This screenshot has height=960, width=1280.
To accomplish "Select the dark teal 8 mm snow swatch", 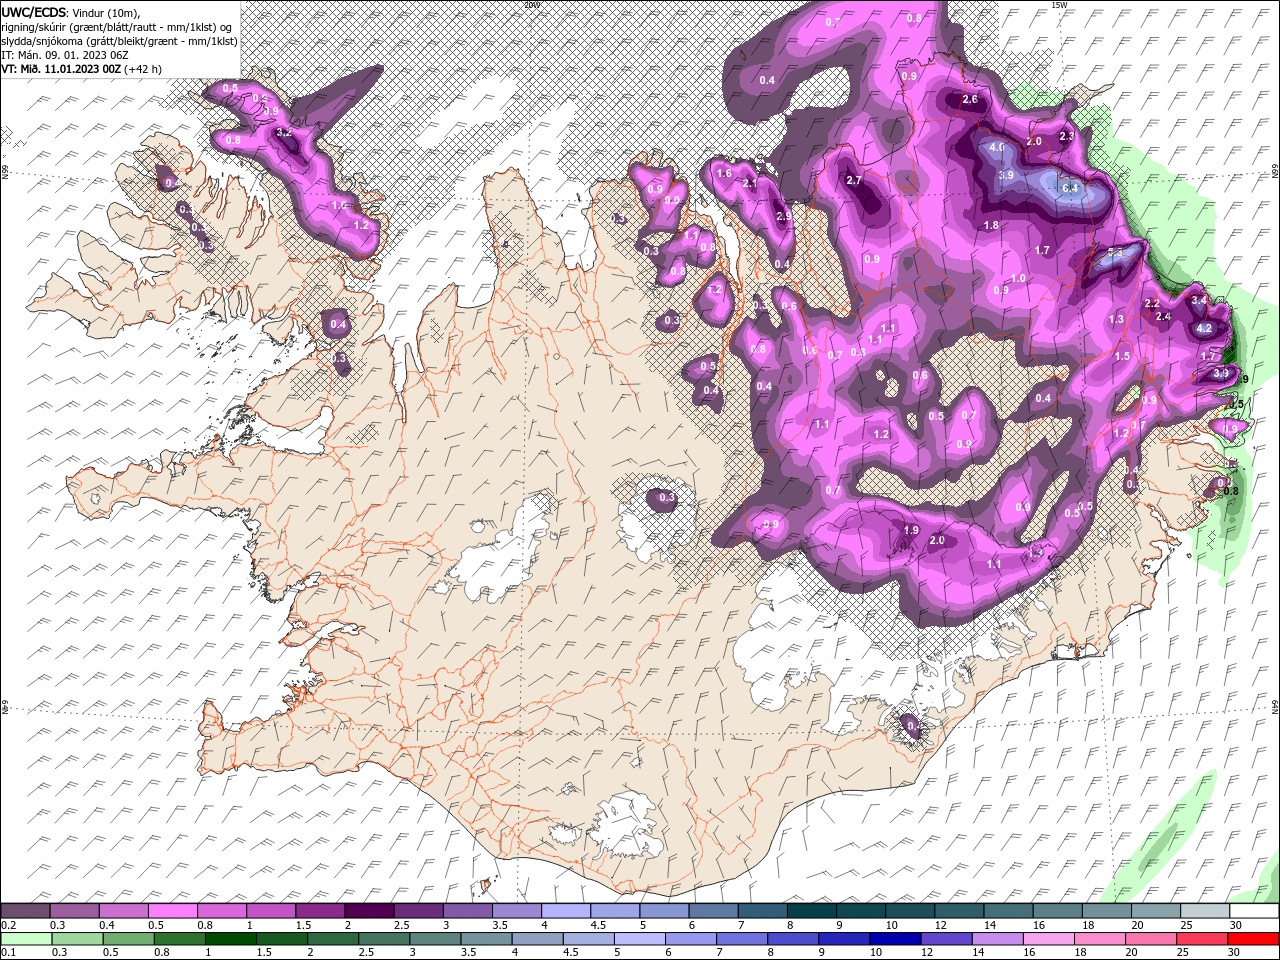I will tap(812, 911).
